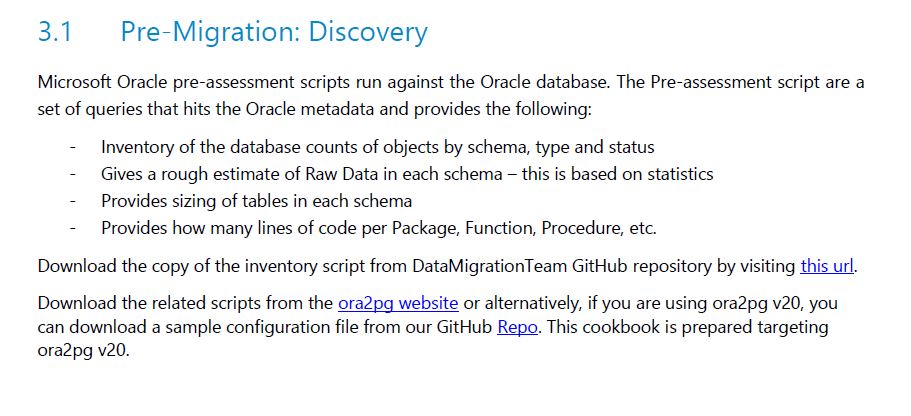Click the dash marker before "Inventory of the database"
Image resolution: width=911 pixels, height=416 pixels.
point(73,148)
